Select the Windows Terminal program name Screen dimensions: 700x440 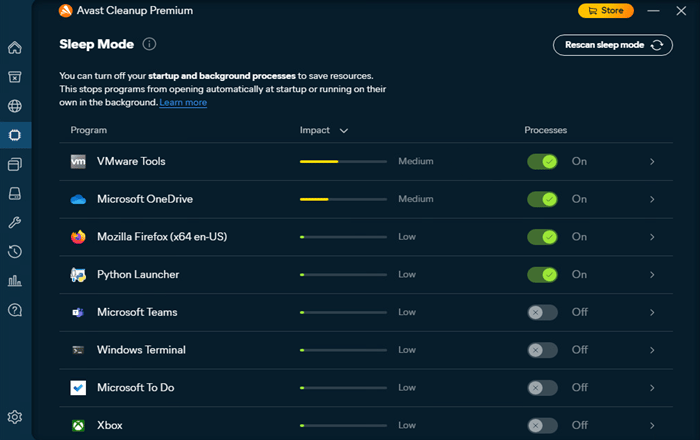point(141,350)
